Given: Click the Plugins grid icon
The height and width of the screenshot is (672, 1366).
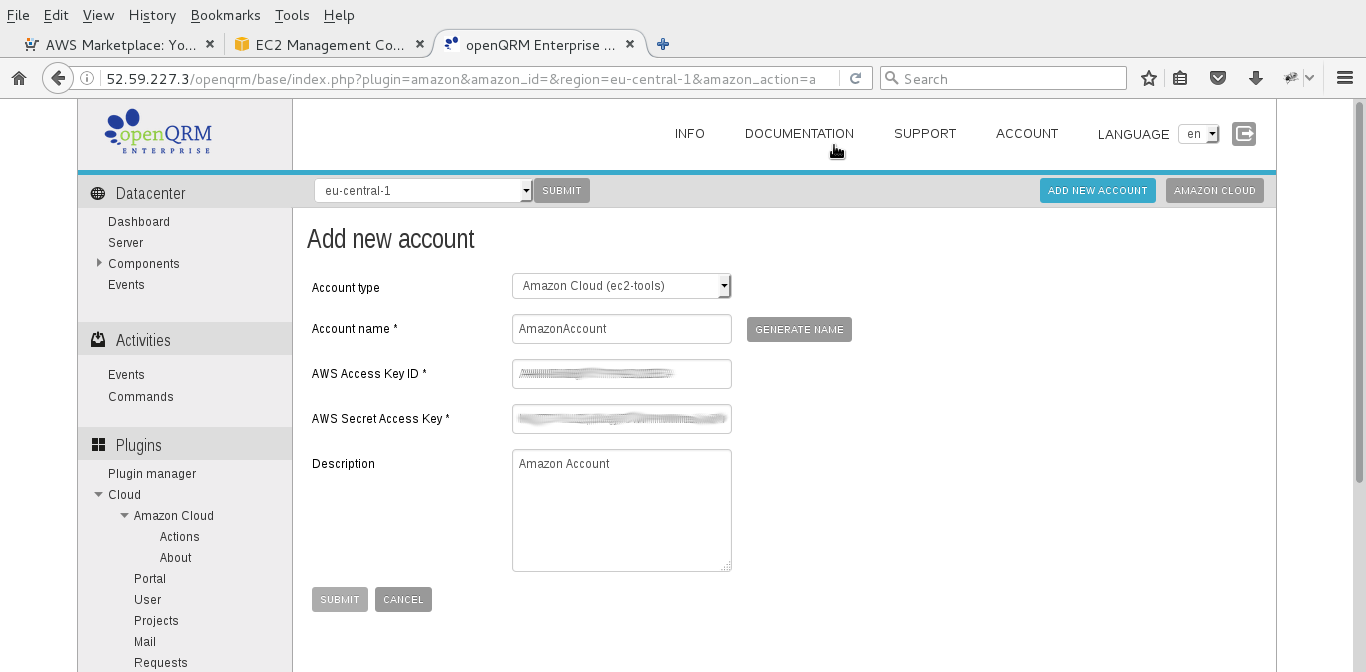Looking at the screenshot, I should 98,445.
